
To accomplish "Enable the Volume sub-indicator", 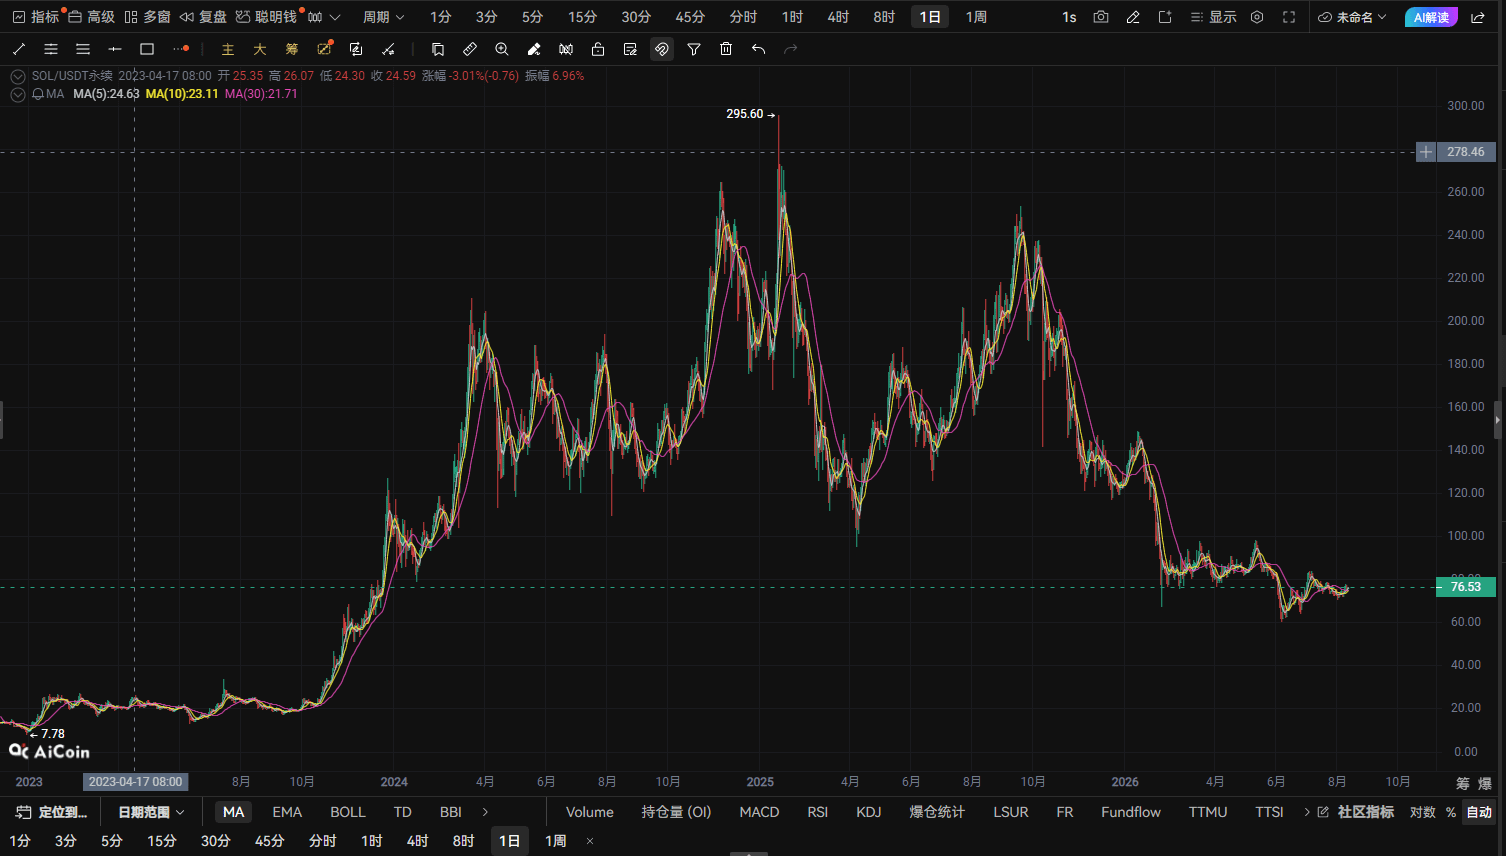I will point(590,812).
